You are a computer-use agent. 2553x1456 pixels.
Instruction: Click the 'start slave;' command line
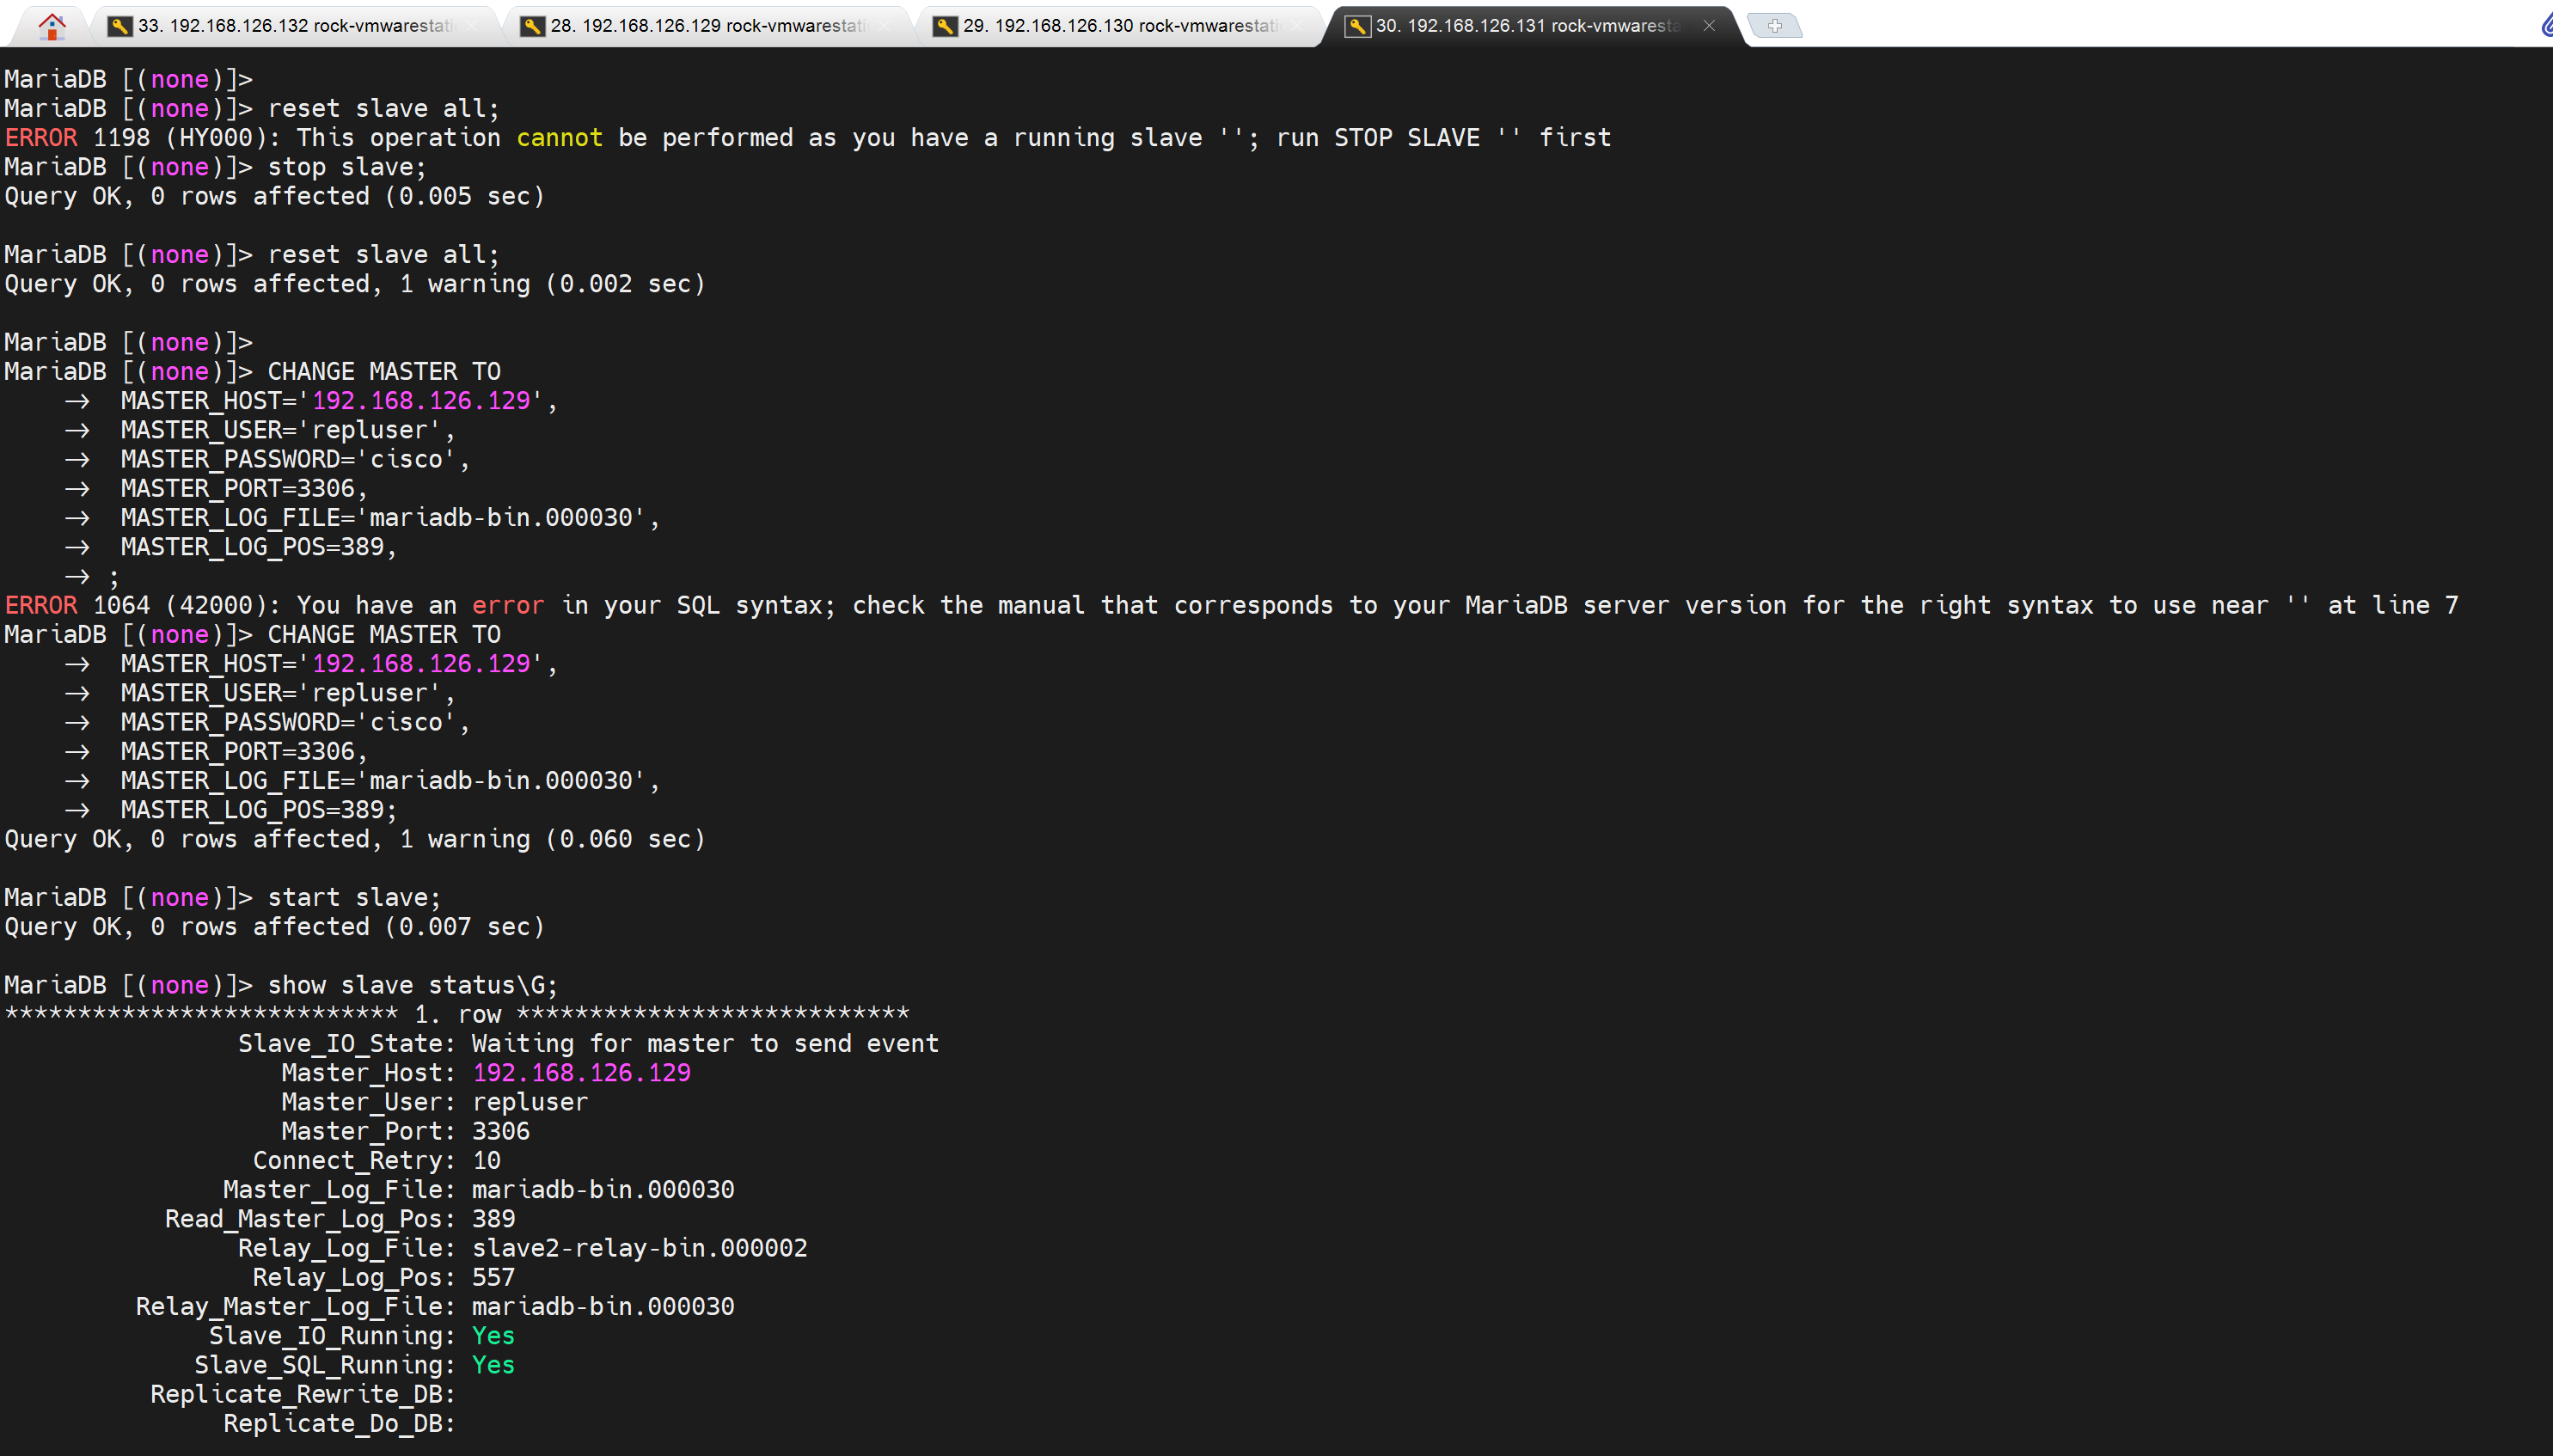pos(353,898)
